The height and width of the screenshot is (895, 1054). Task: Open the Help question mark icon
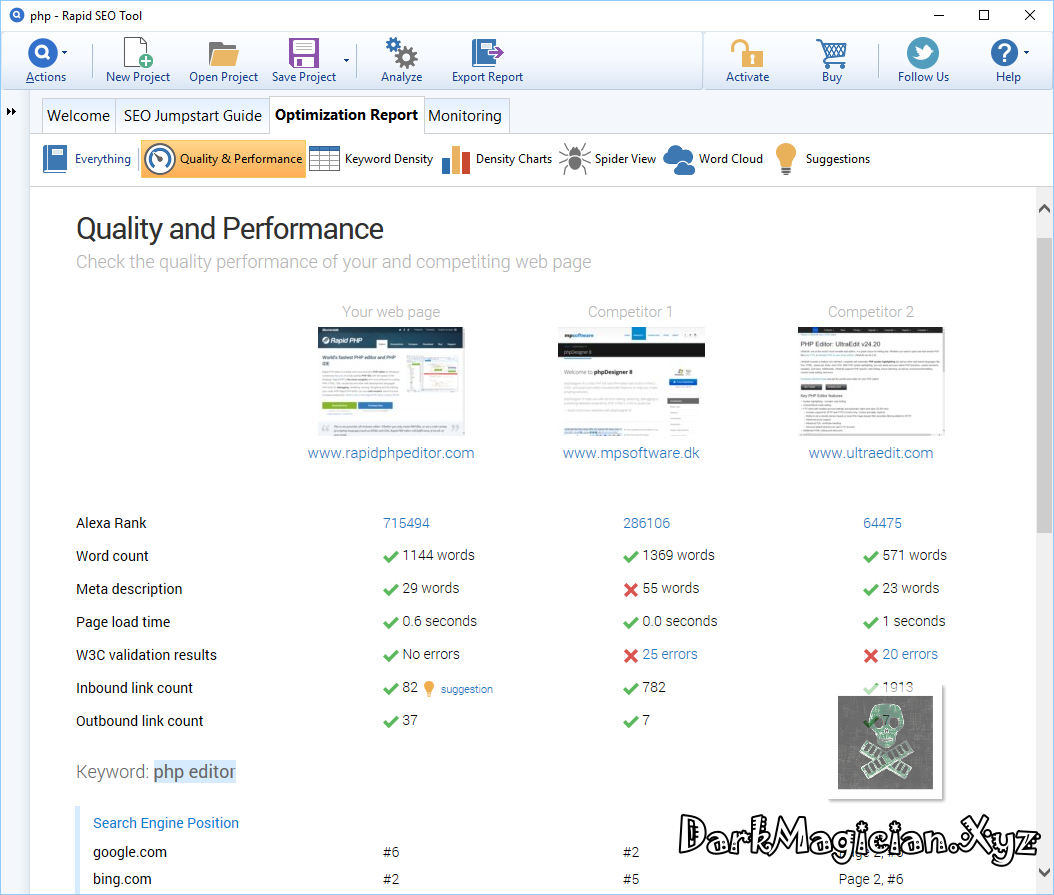[1004, 52]
